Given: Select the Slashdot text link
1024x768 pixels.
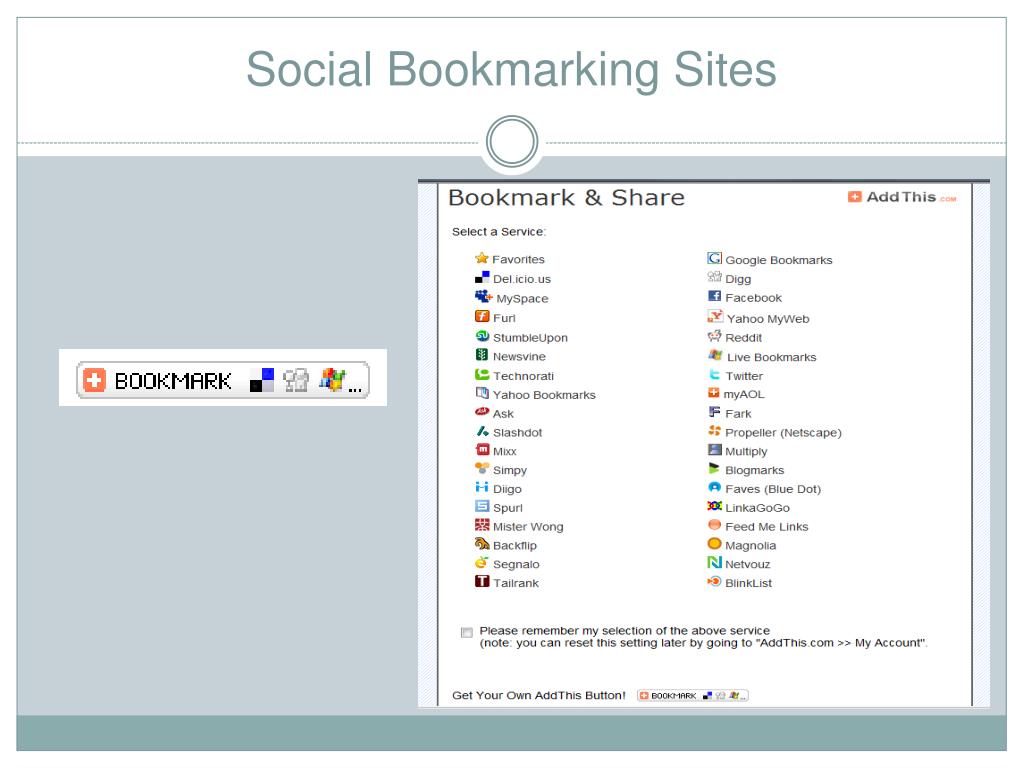Looking at the screenshot, I should (x=517, y=432).
